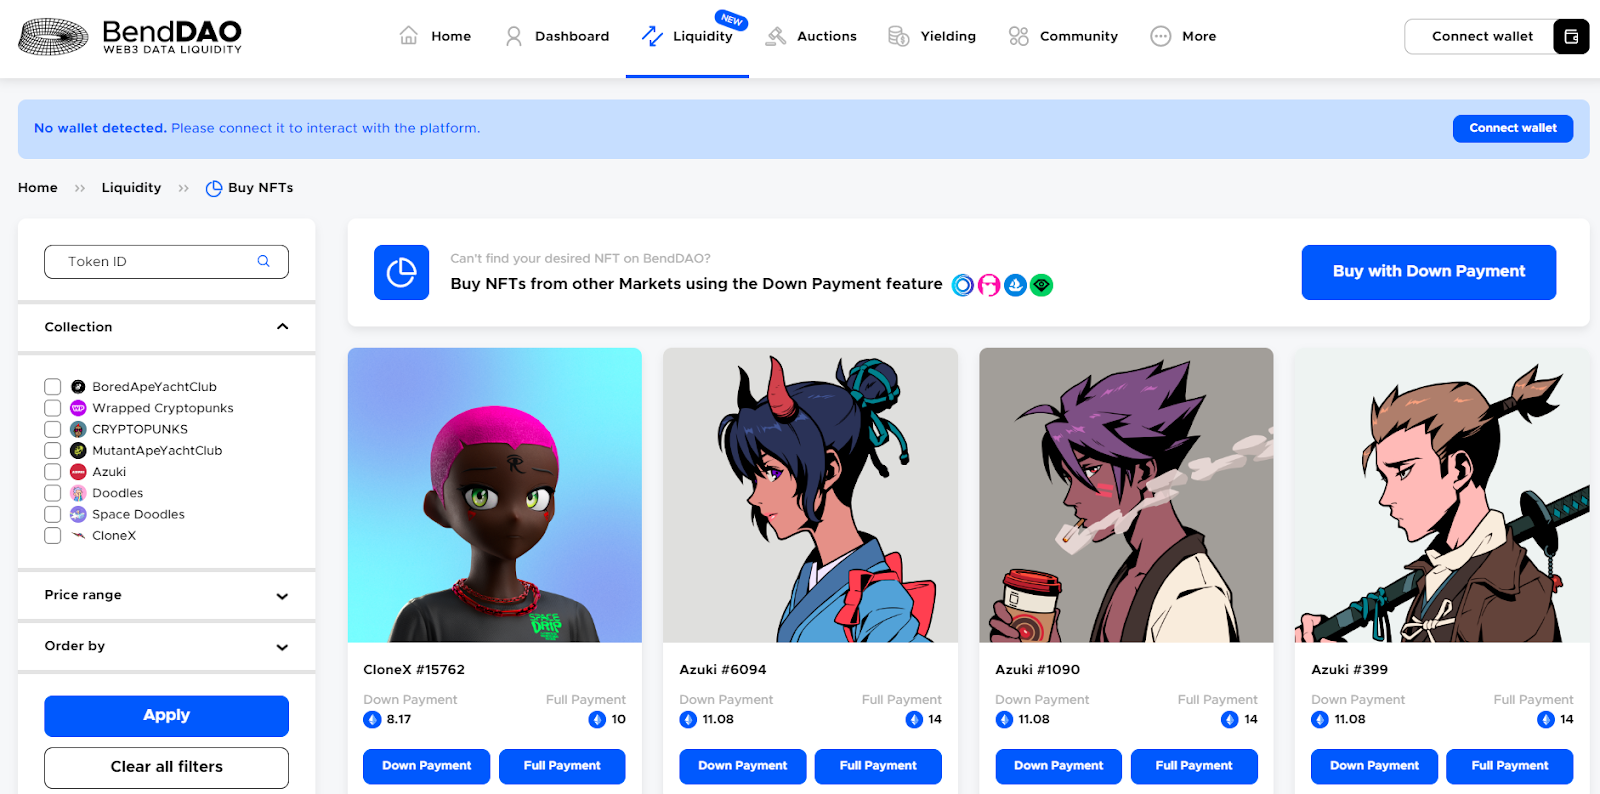1600x794 pixels.
Task: Open the Home nav item
Action: pyautogui.click(x=435, y=36)
